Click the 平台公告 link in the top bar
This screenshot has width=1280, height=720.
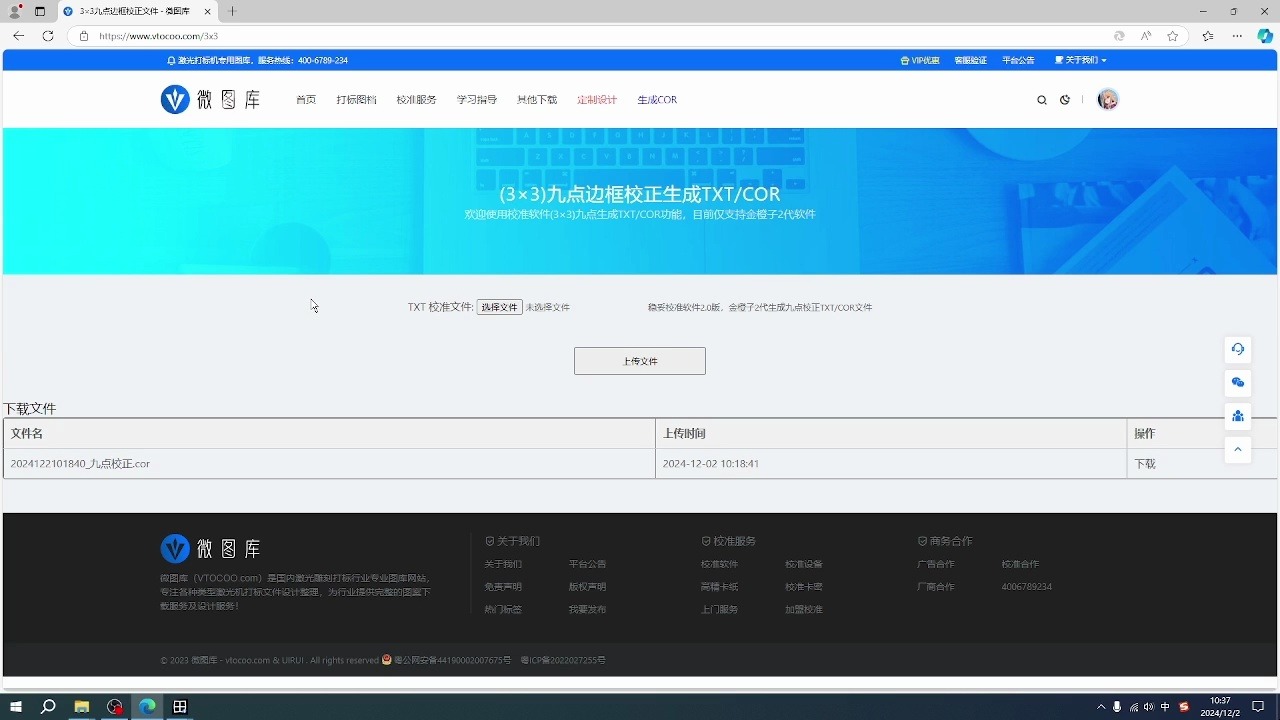pyautogui.click(x=1018, y=60)
